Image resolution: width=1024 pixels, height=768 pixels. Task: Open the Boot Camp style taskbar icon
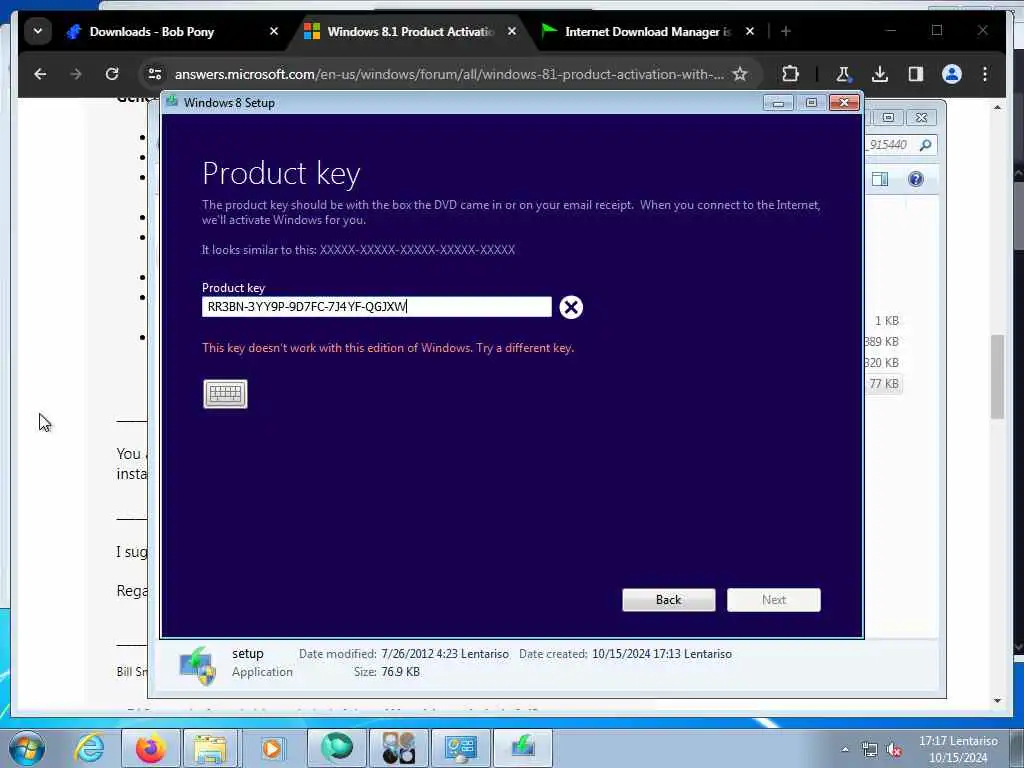click(399, 748)
